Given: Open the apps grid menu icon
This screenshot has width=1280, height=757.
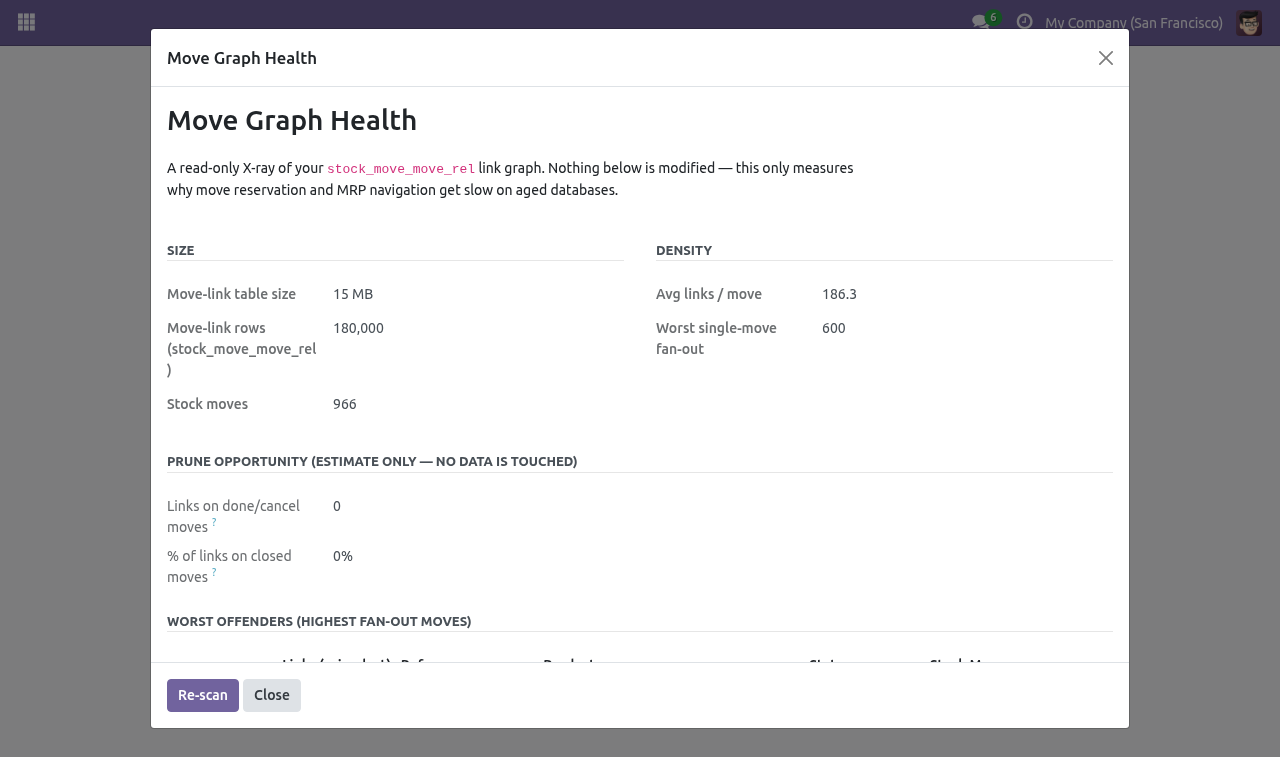Looking at the screenshot, I should coord(27,22).
